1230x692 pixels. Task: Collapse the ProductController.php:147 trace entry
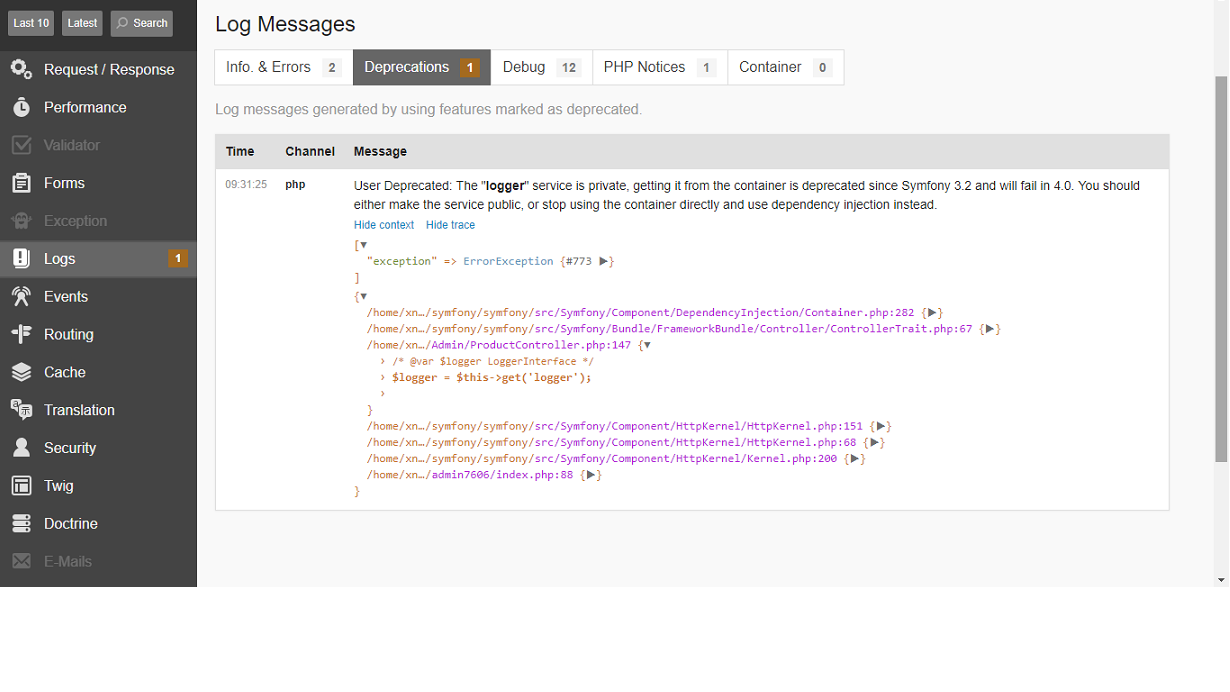(x=646, y=345)
